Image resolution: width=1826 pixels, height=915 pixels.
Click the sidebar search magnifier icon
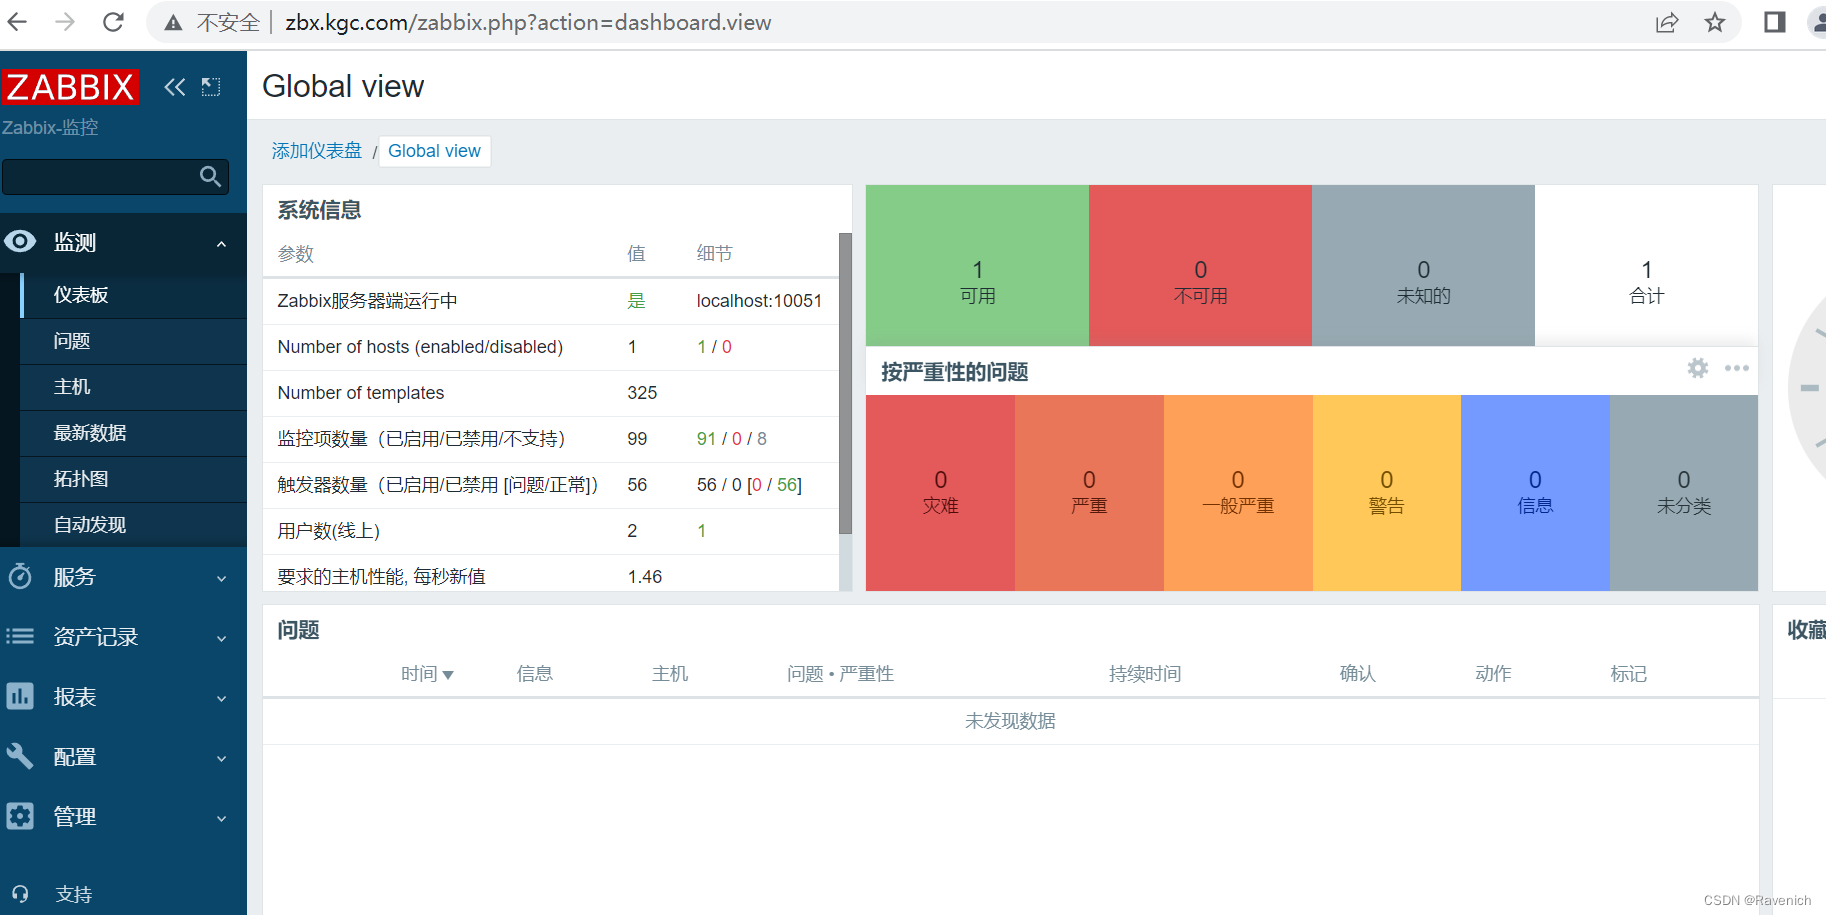click(x=210, y=177)
